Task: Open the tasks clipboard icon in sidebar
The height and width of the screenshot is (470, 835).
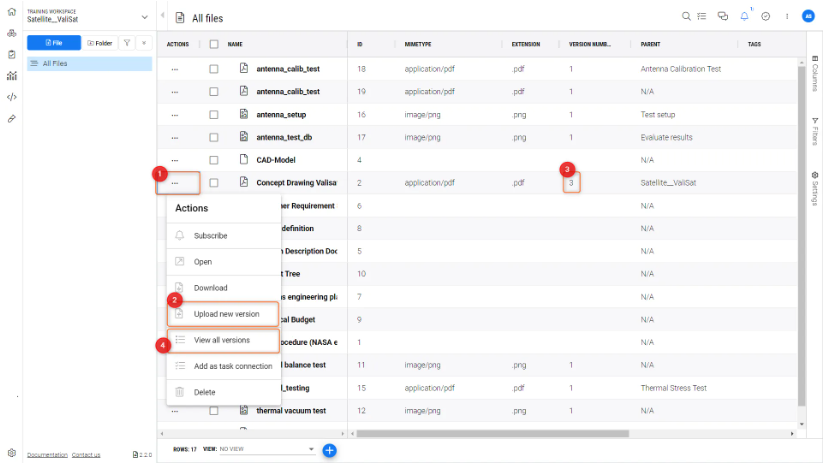Action: [x=11, y=54]
